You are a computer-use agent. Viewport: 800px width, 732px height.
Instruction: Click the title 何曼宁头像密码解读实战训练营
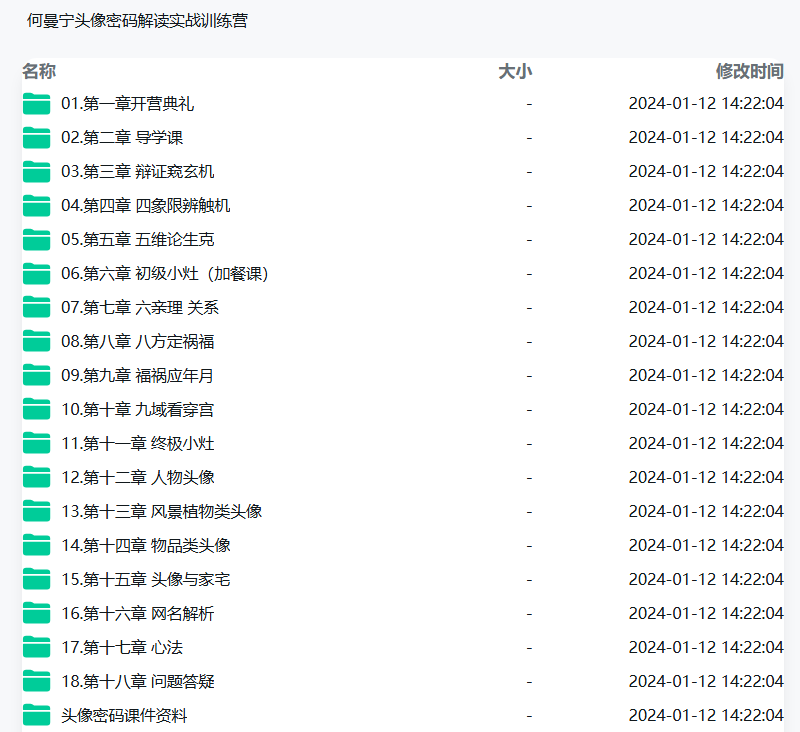[x=137, y=20]
